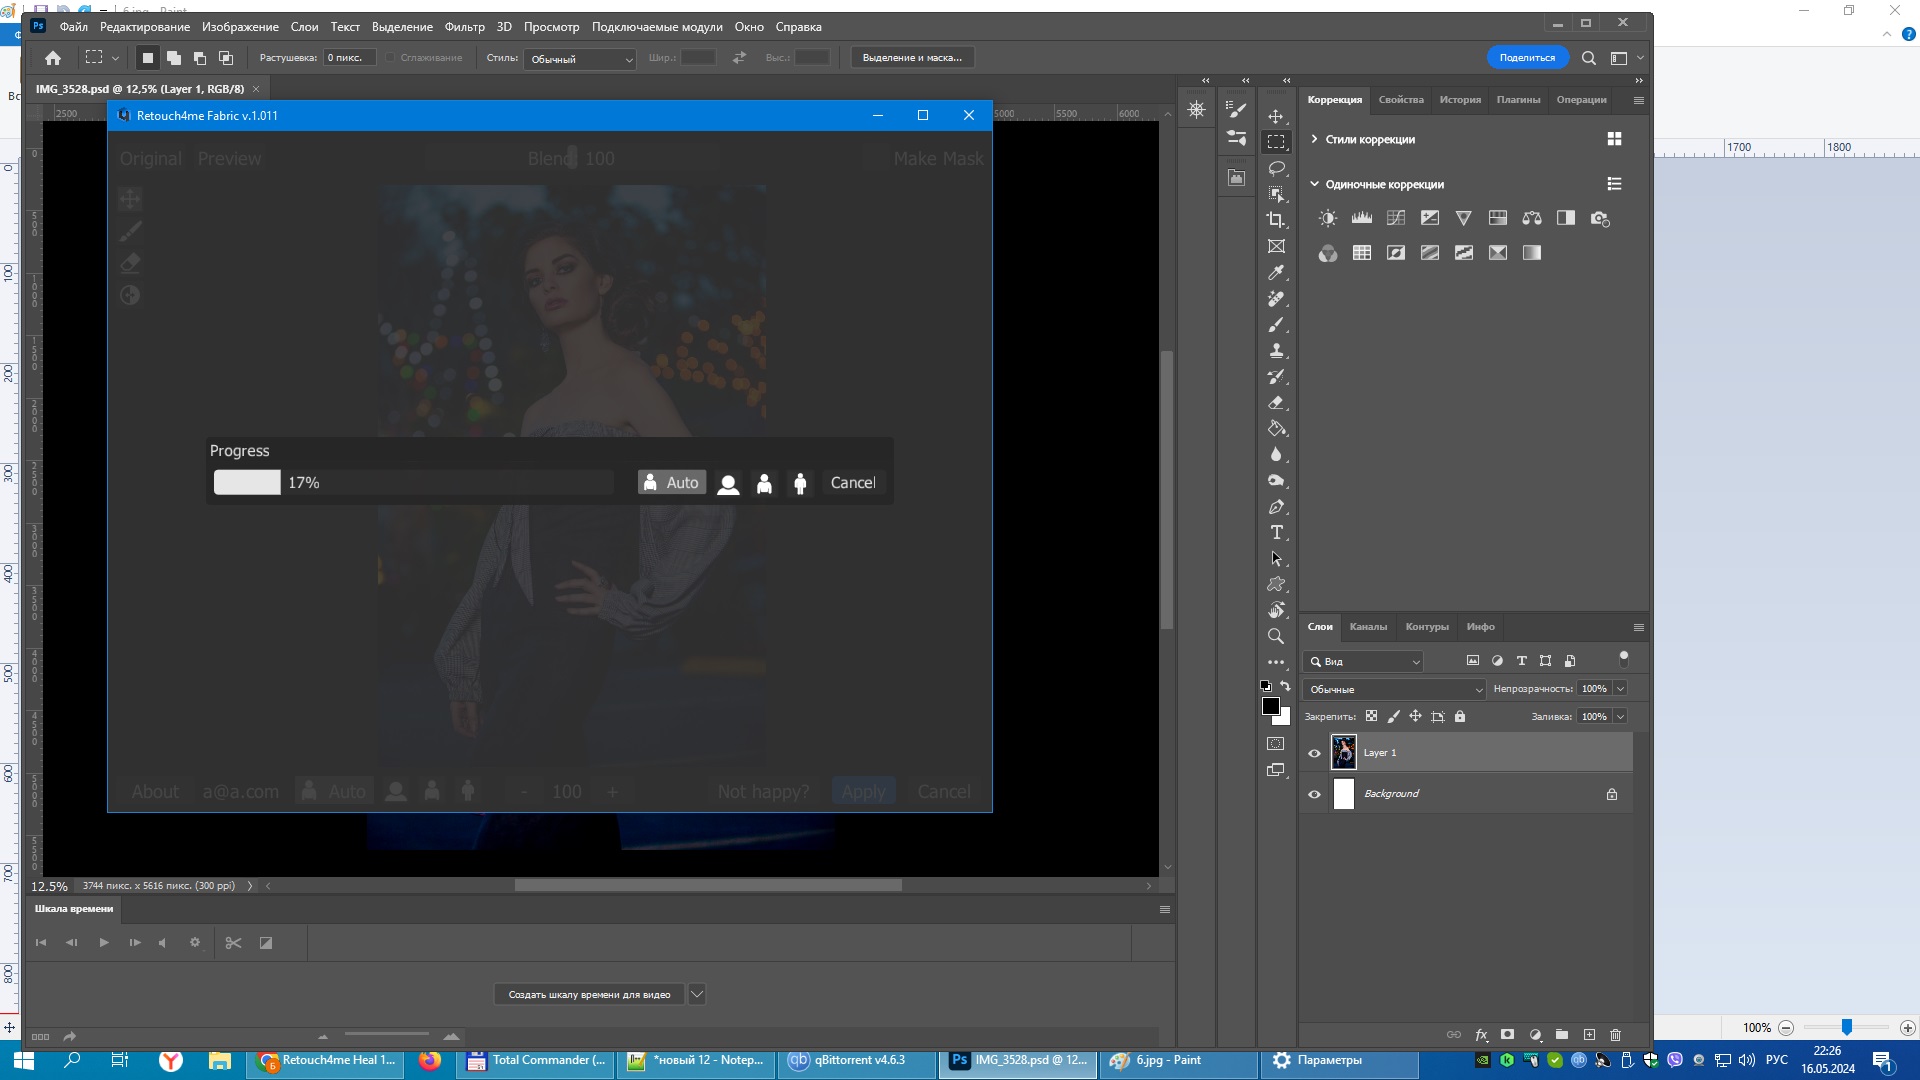Select the Clone Stamp tool
The image size is (1920, 1080).
[1276, 351]
